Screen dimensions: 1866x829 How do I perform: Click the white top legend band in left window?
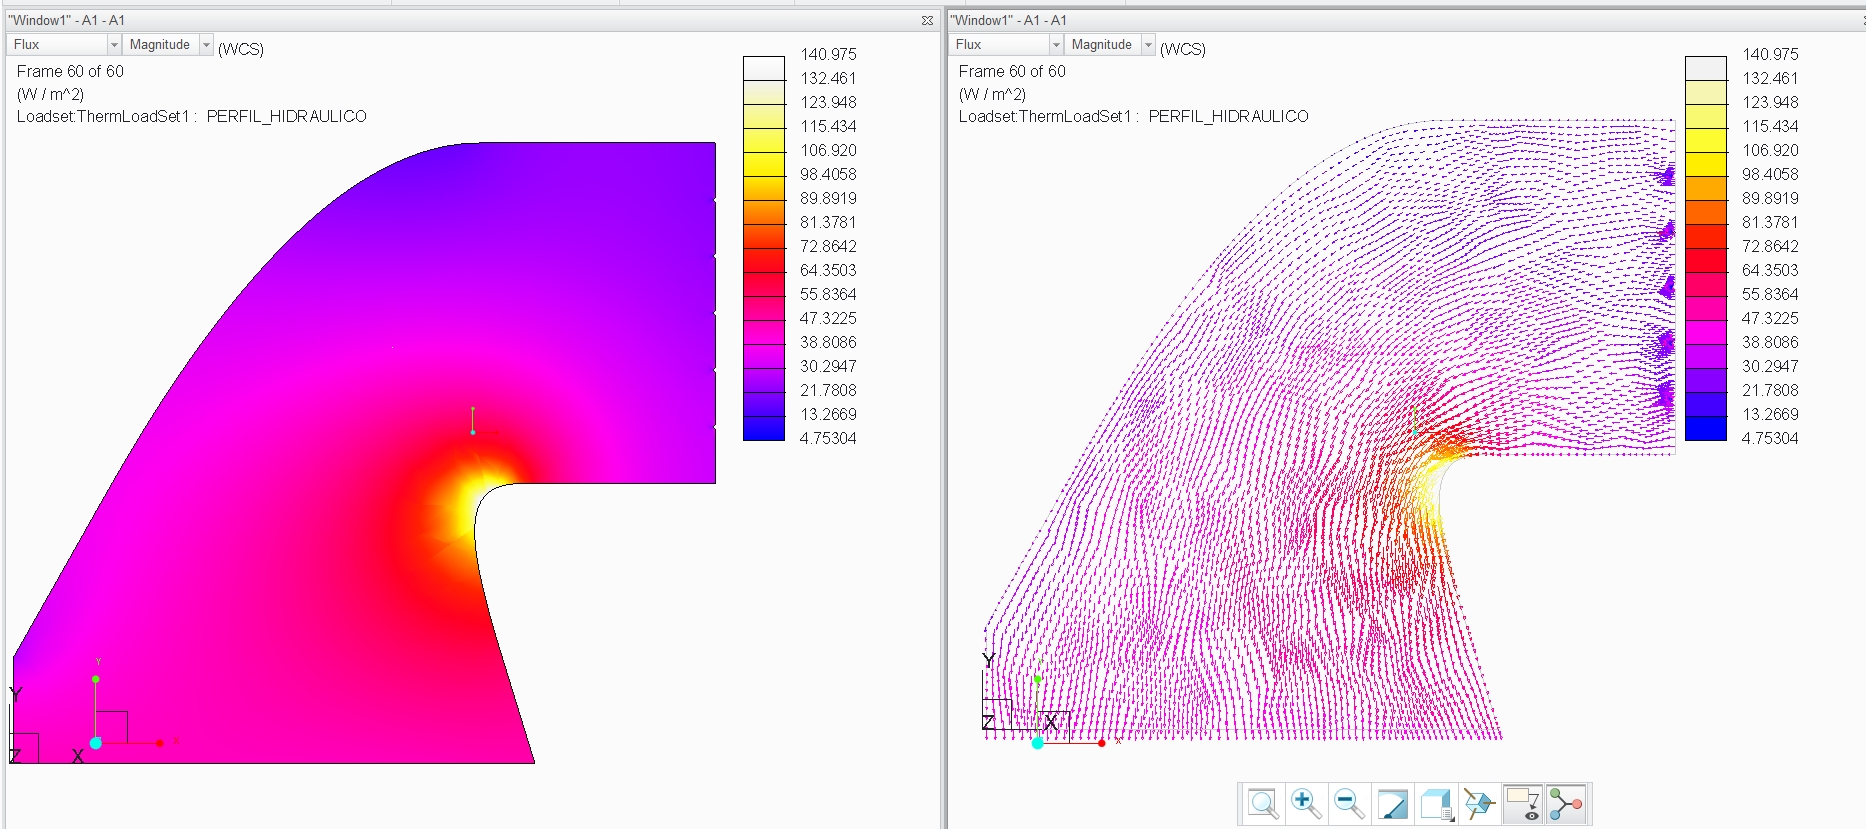coord(764,68)
